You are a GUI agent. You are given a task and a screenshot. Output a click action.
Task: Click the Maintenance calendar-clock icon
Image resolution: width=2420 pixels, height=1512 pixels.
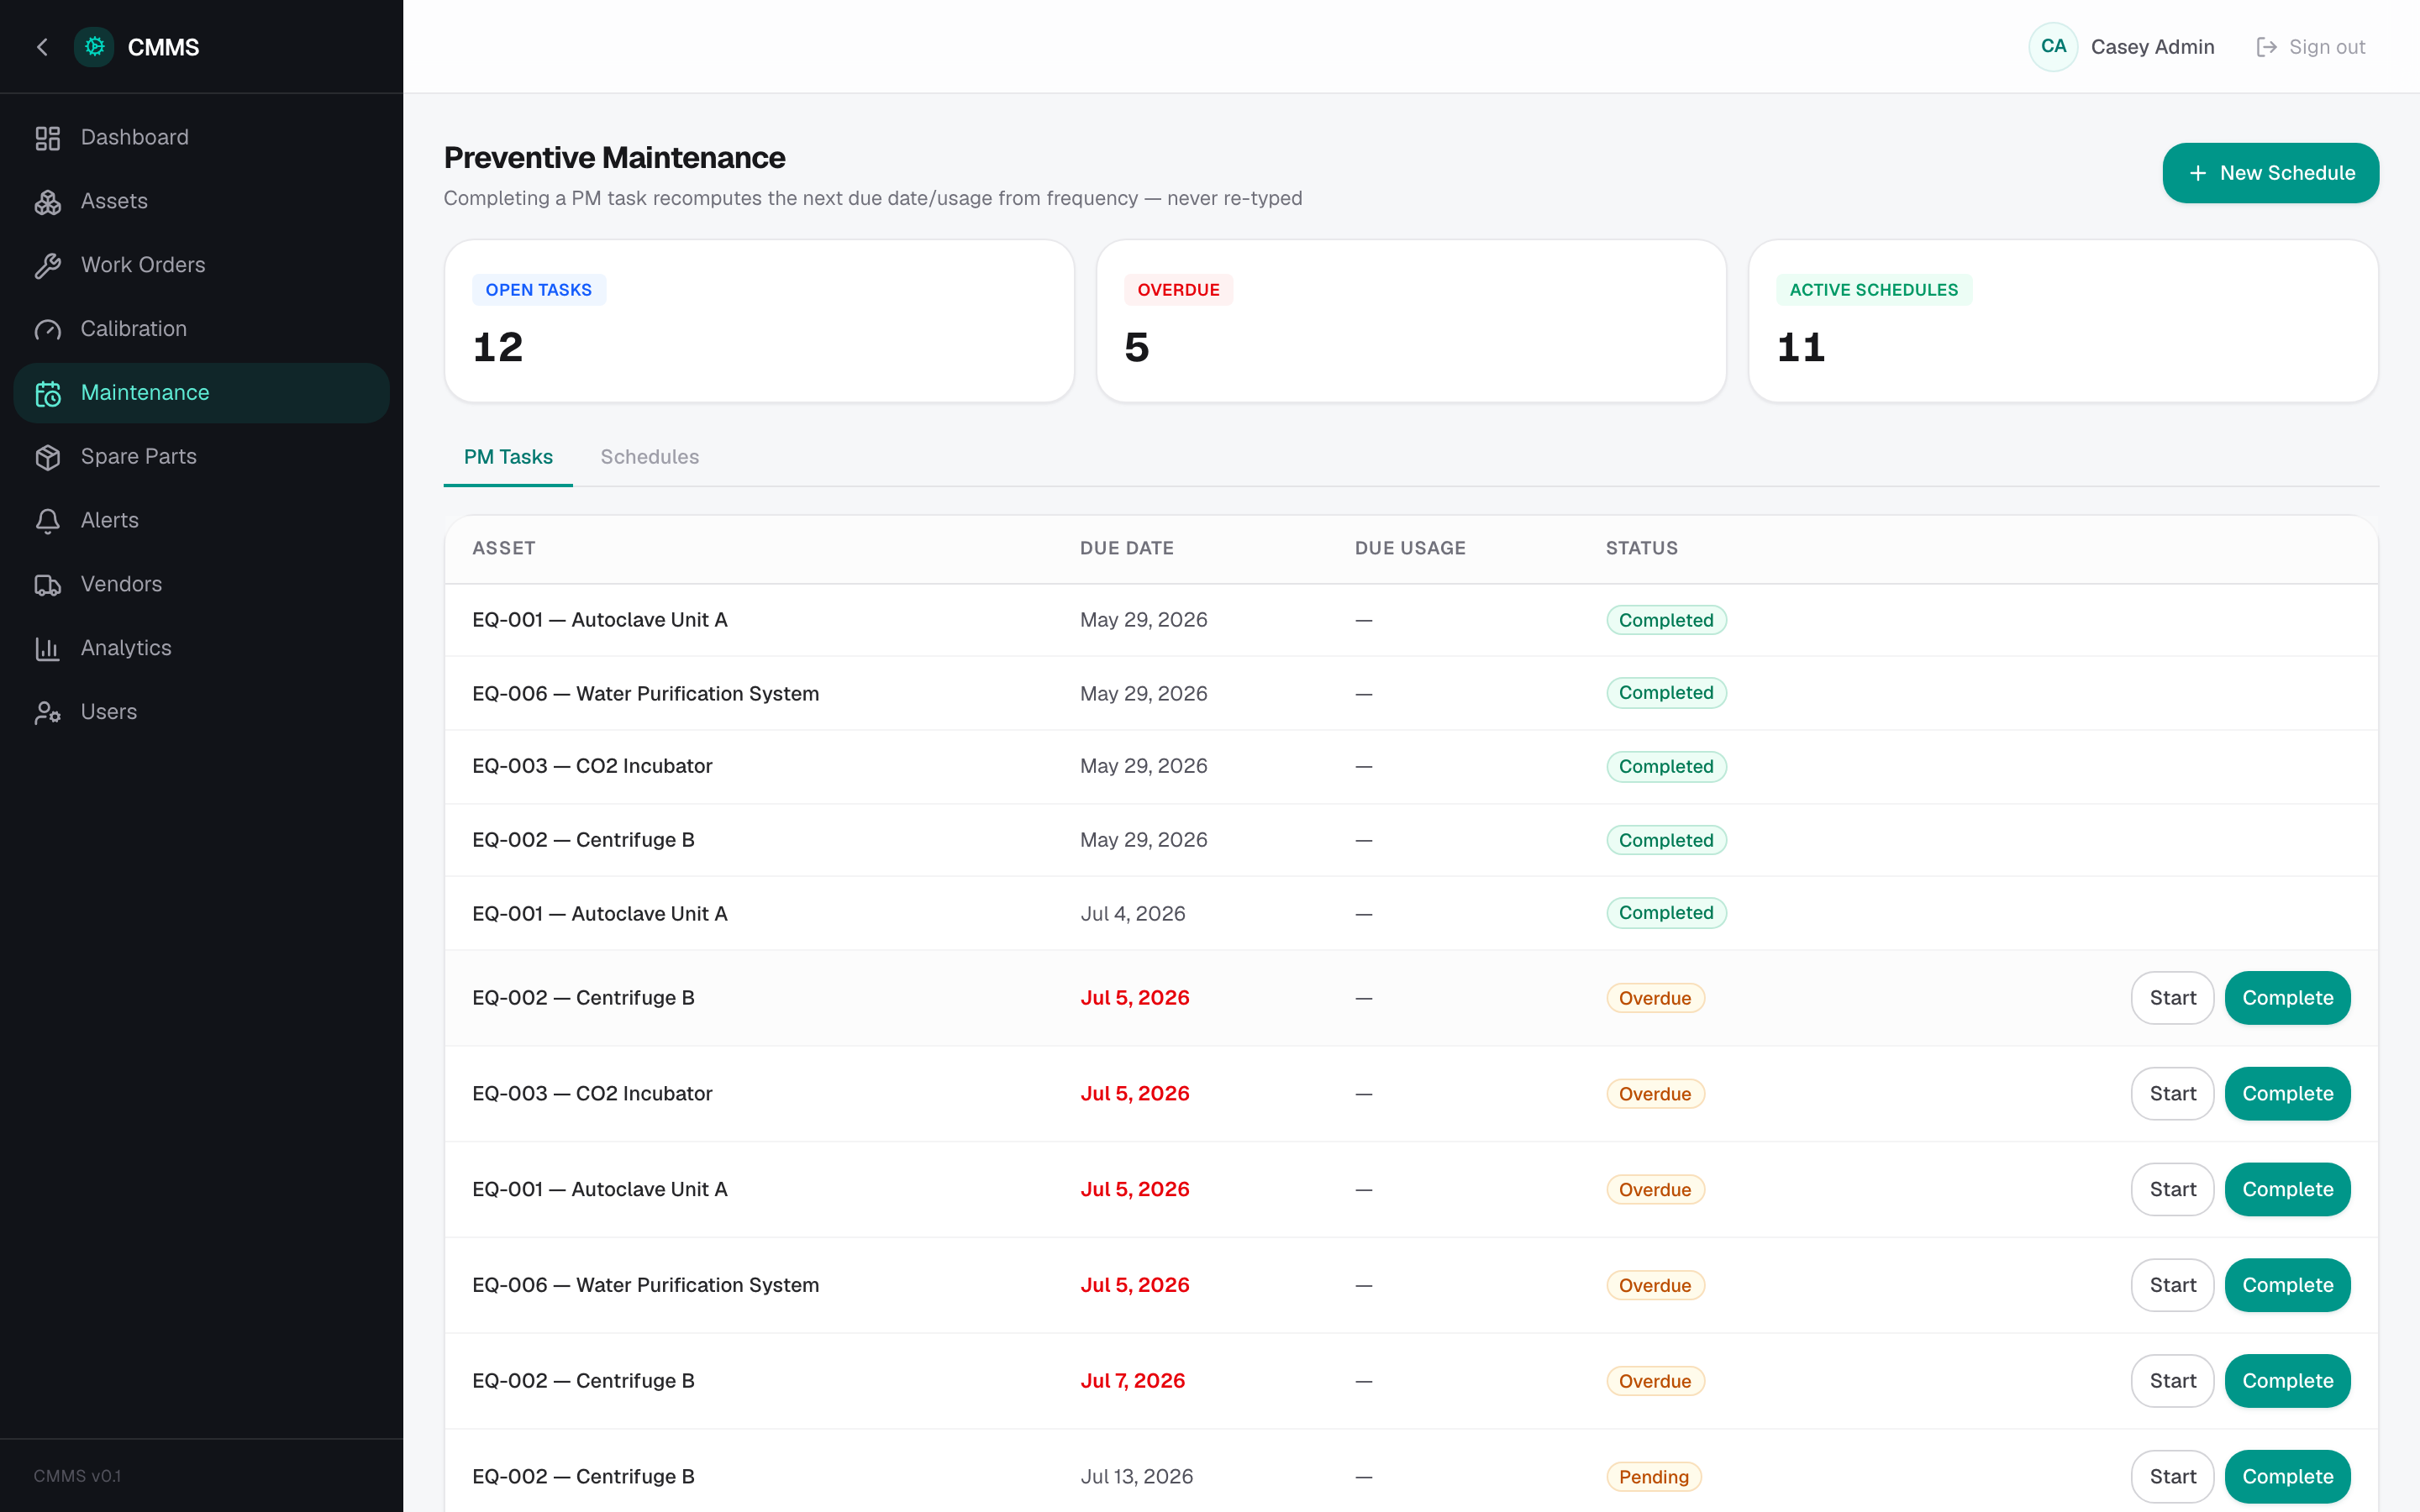pyautogui.click(x=48, y=394)
